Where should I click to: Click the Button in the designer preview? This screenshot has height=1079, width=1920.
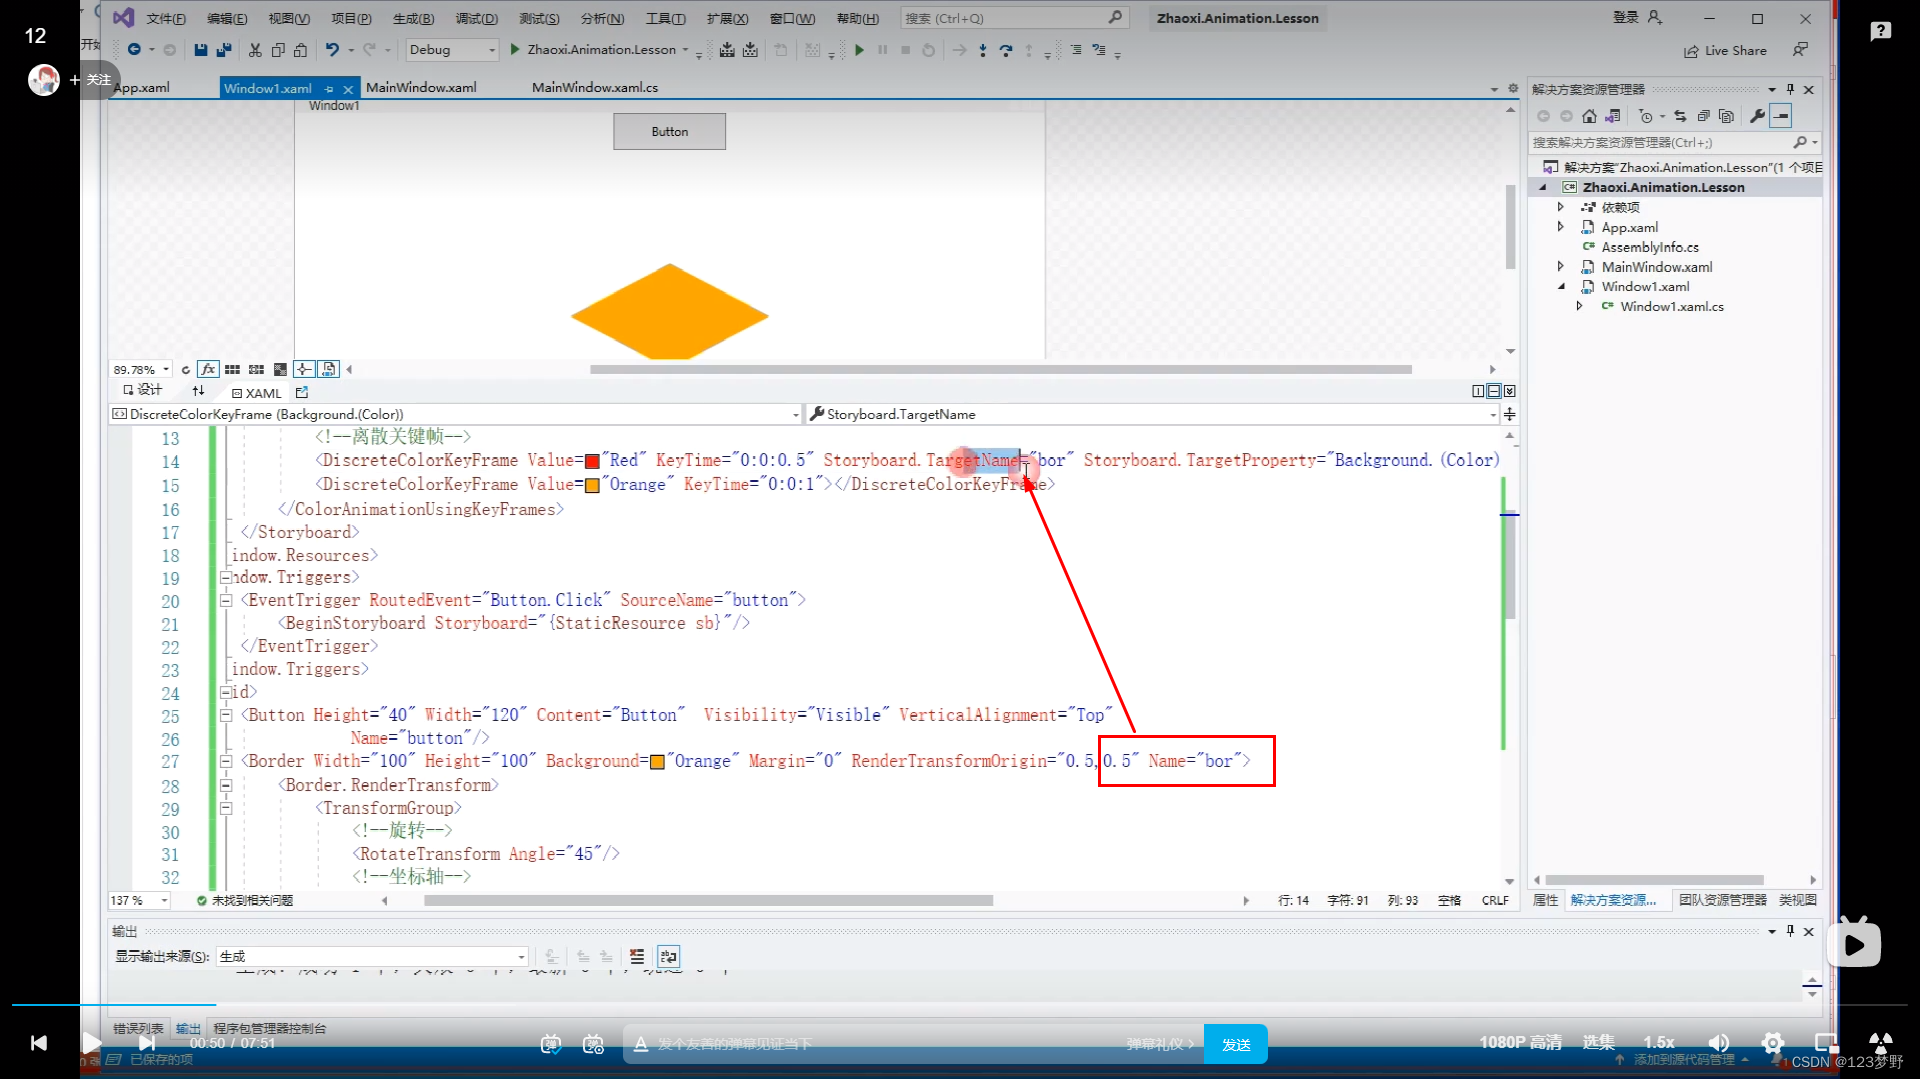click(x=669, y=131)
